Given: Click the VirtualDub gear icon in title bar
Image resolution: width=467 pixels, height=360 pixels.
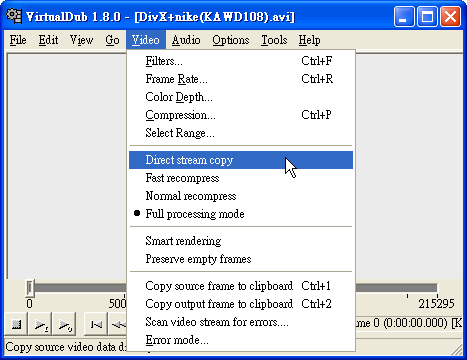Looking at the screenshot, I should [14, 16].
